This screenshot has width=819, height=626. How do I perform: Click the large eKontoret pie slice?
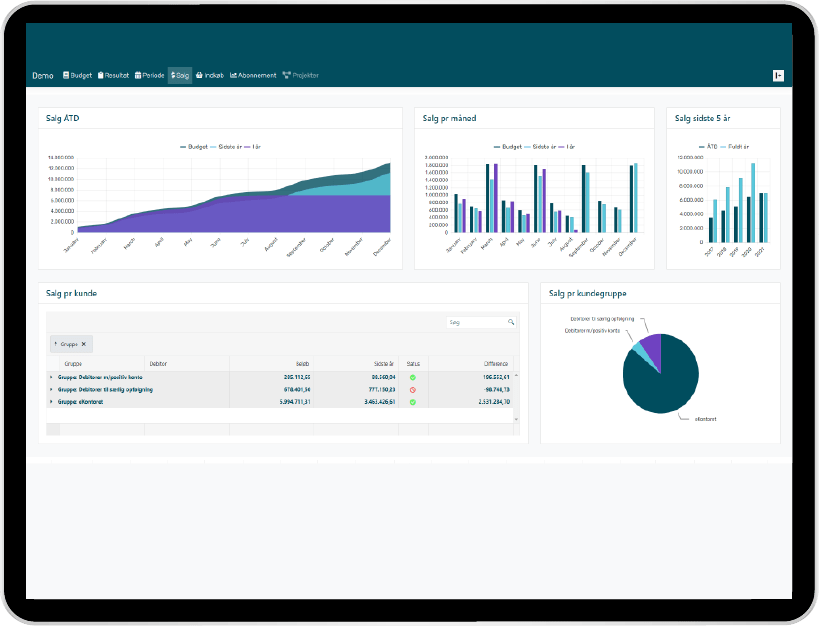click(x=661, y=384)
